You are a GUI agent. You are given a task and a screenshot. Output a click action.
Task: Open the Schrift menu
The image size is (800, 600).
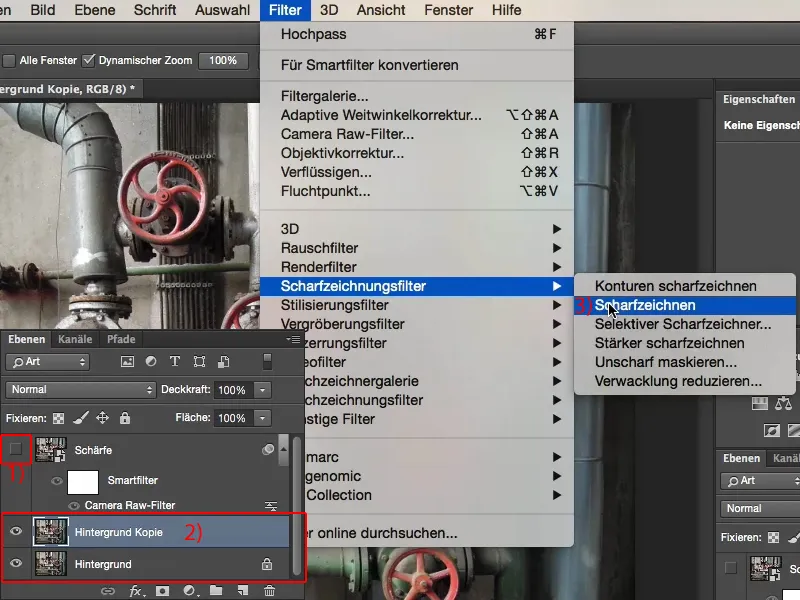click(155, 10)
